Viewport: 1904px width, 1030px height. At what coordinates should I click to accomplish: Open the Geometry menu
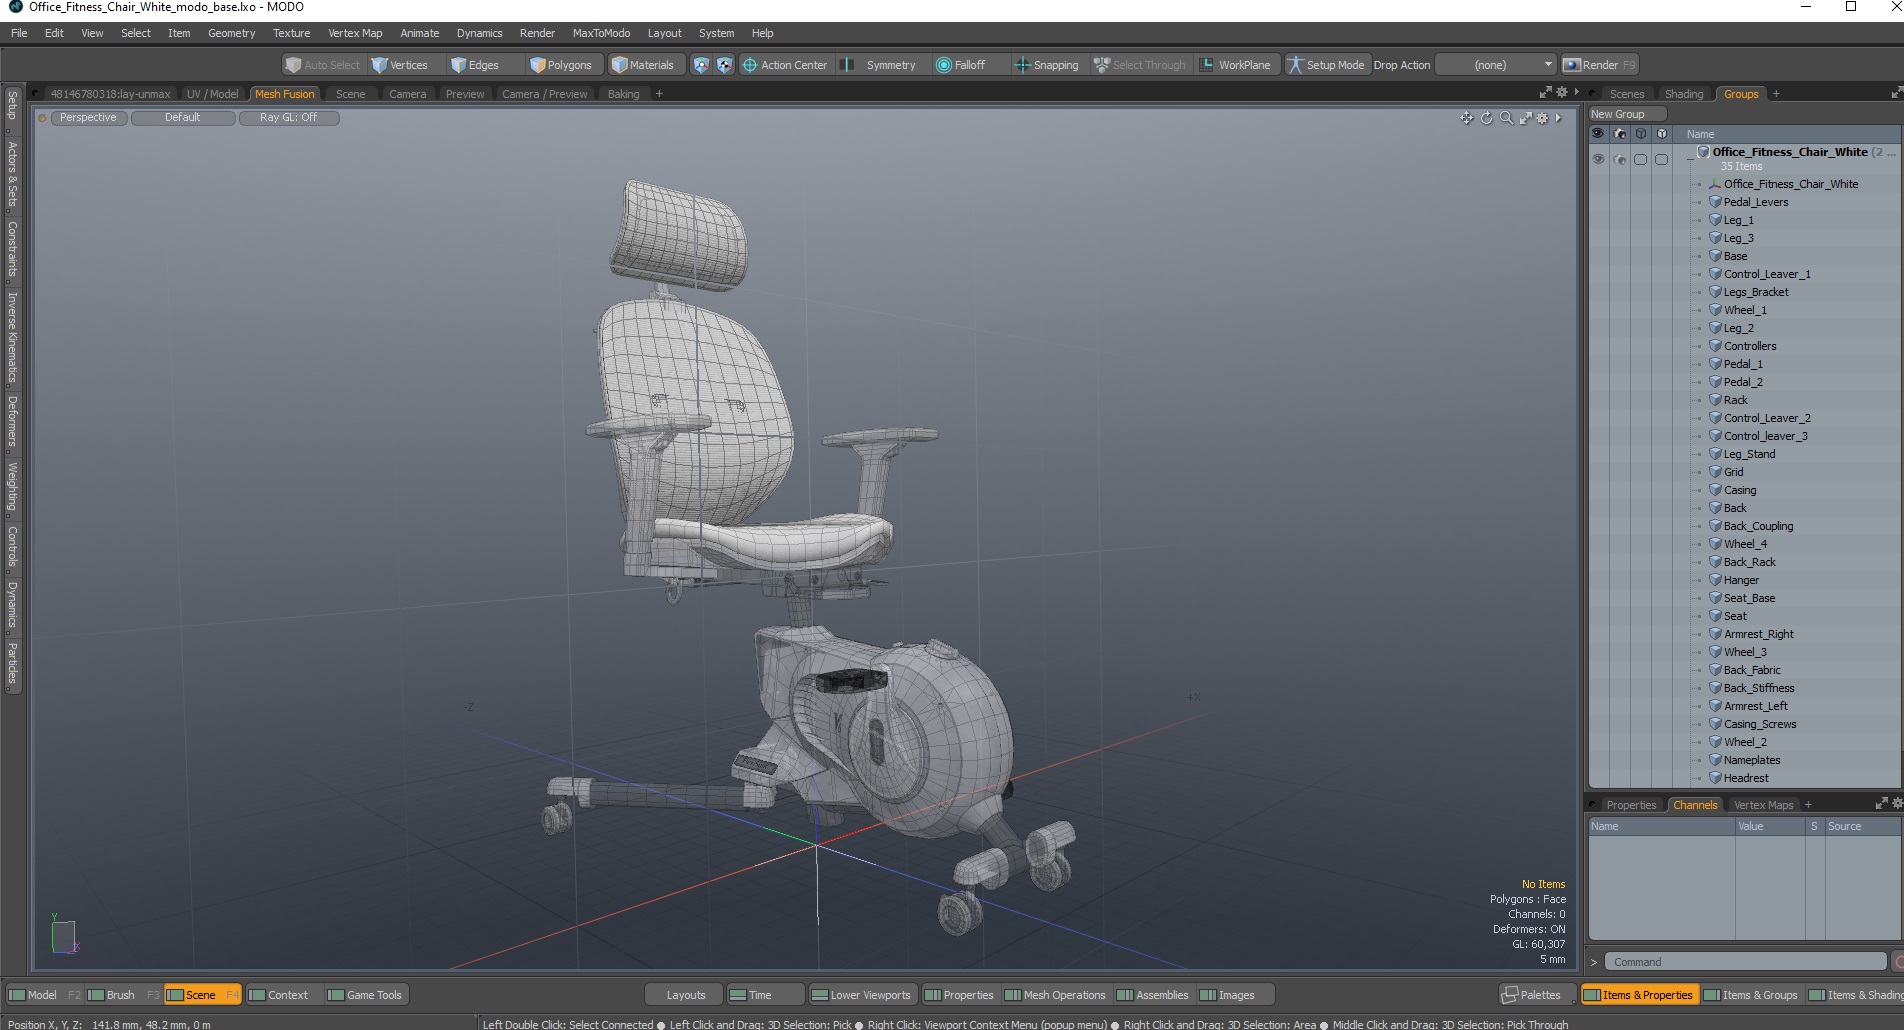point(231,33)
